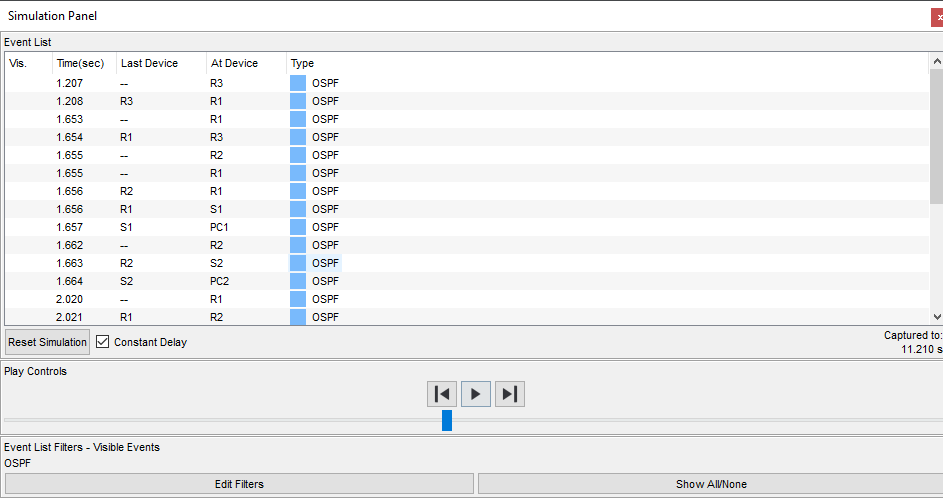Close the Simulation Panel
The width and height of the screenshot is (943, 499).
[938, 17]
